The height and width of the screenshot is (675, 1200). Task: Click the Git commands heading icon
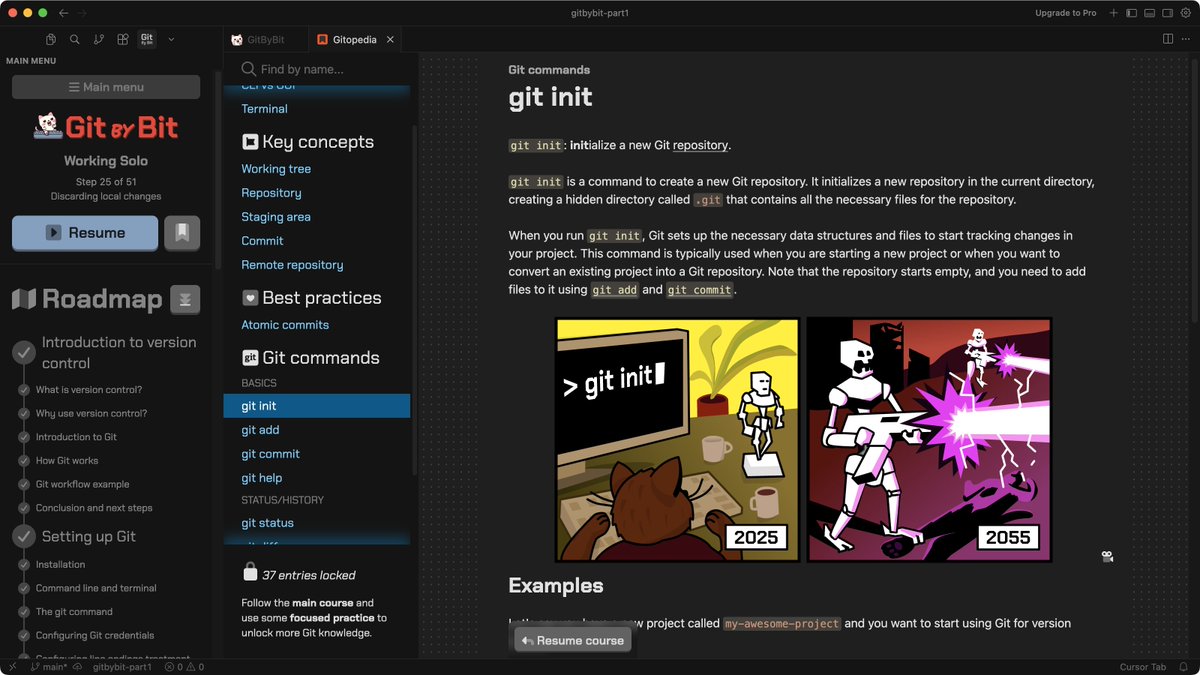coord(250,358)
